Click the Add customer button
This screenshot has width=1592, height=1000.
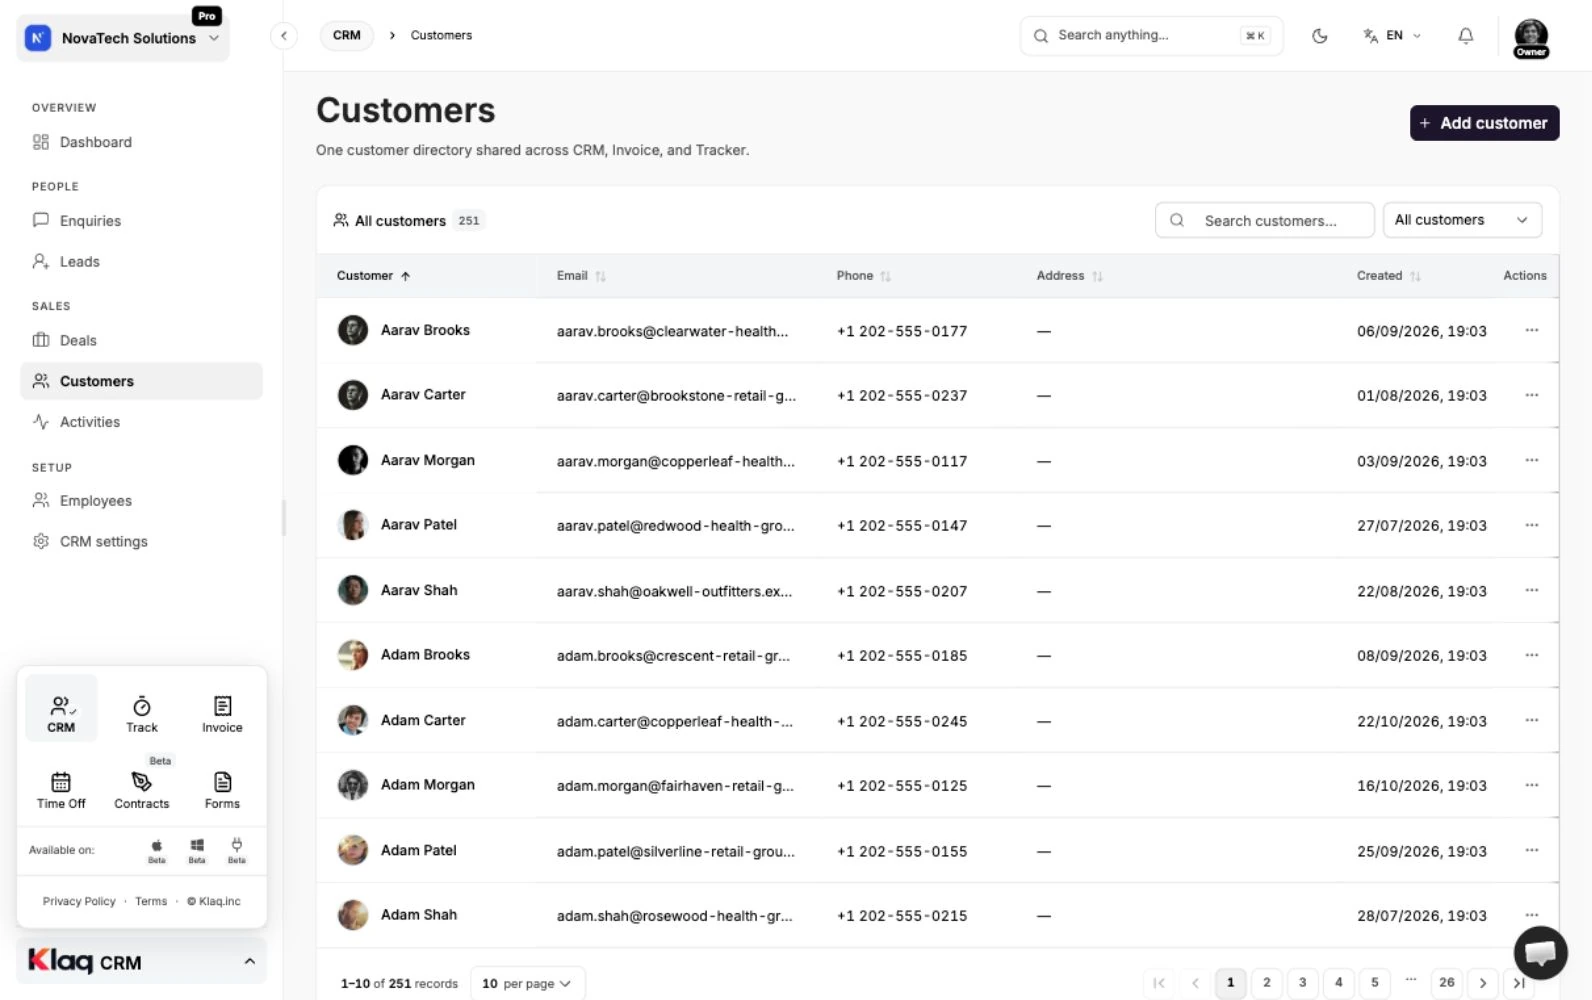click(1484, 123)
